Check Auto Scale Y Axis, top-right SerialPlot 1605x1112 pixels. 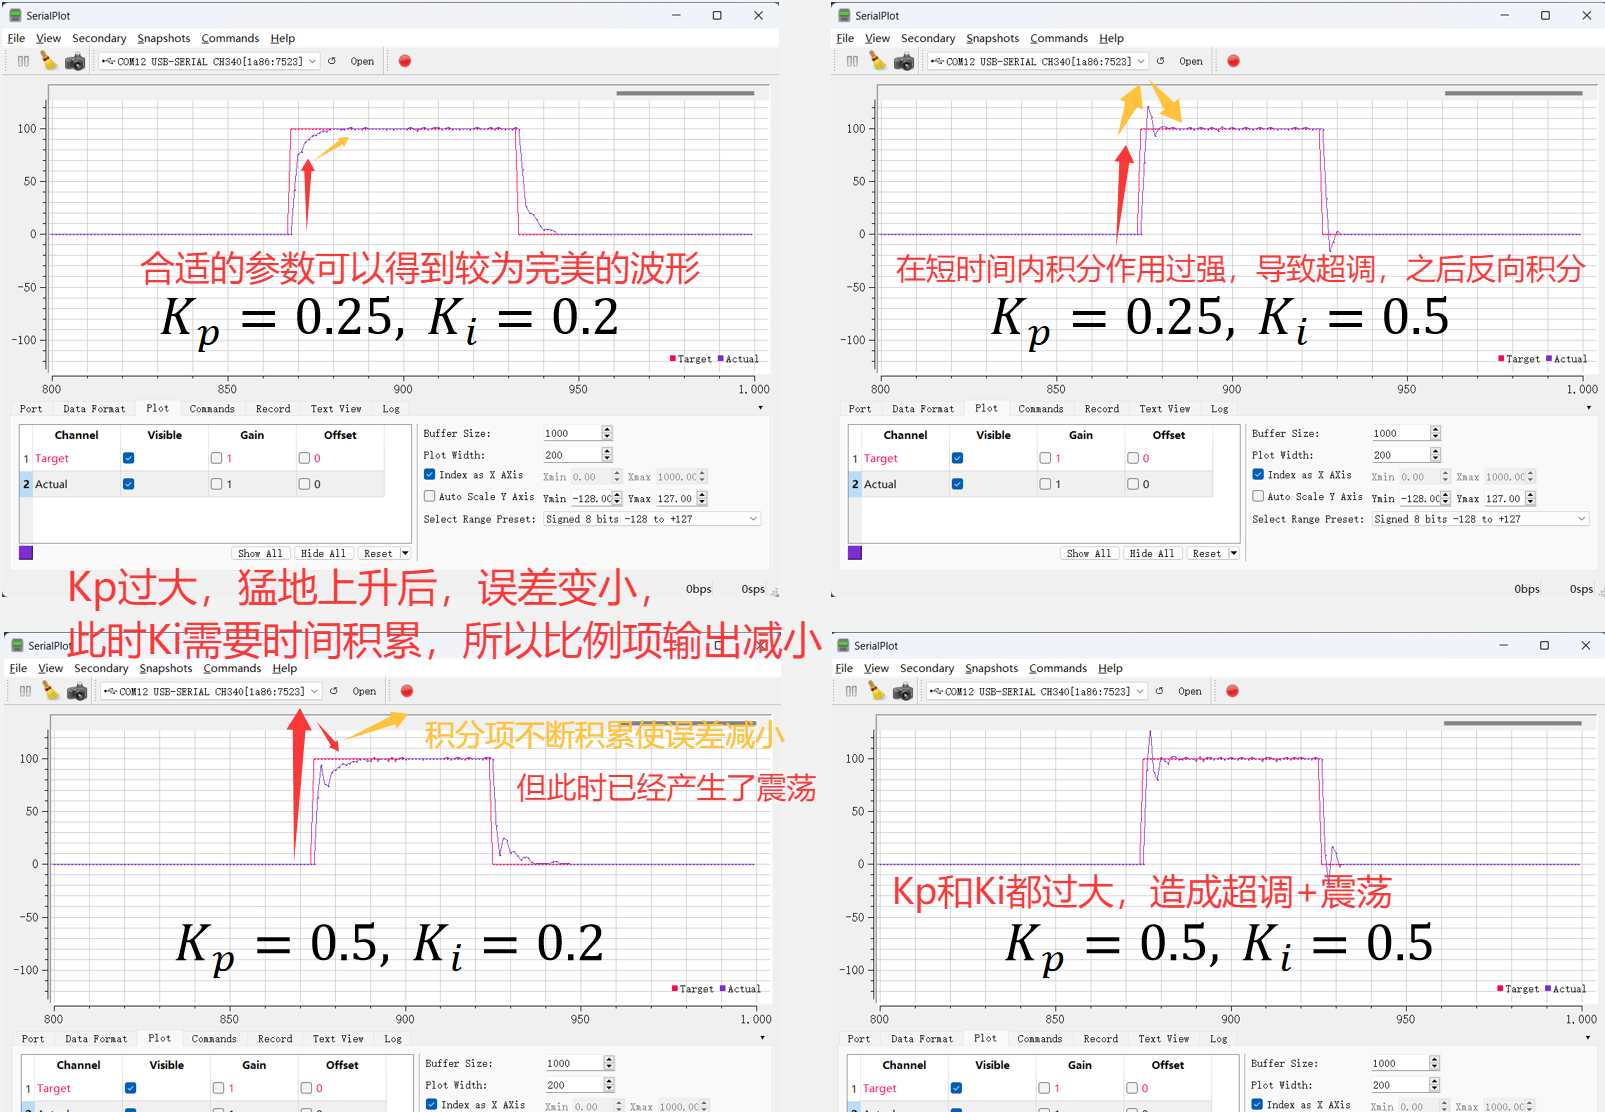tap(1259, 496)
